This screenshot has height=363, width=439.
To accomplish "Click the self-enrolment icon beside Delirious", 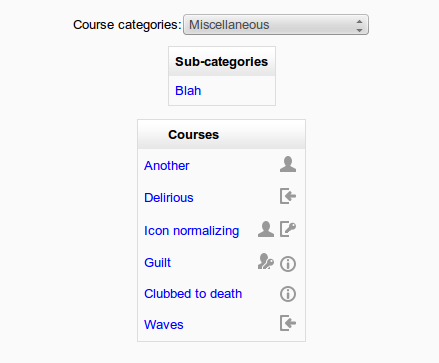I will [x=288, y=196].
